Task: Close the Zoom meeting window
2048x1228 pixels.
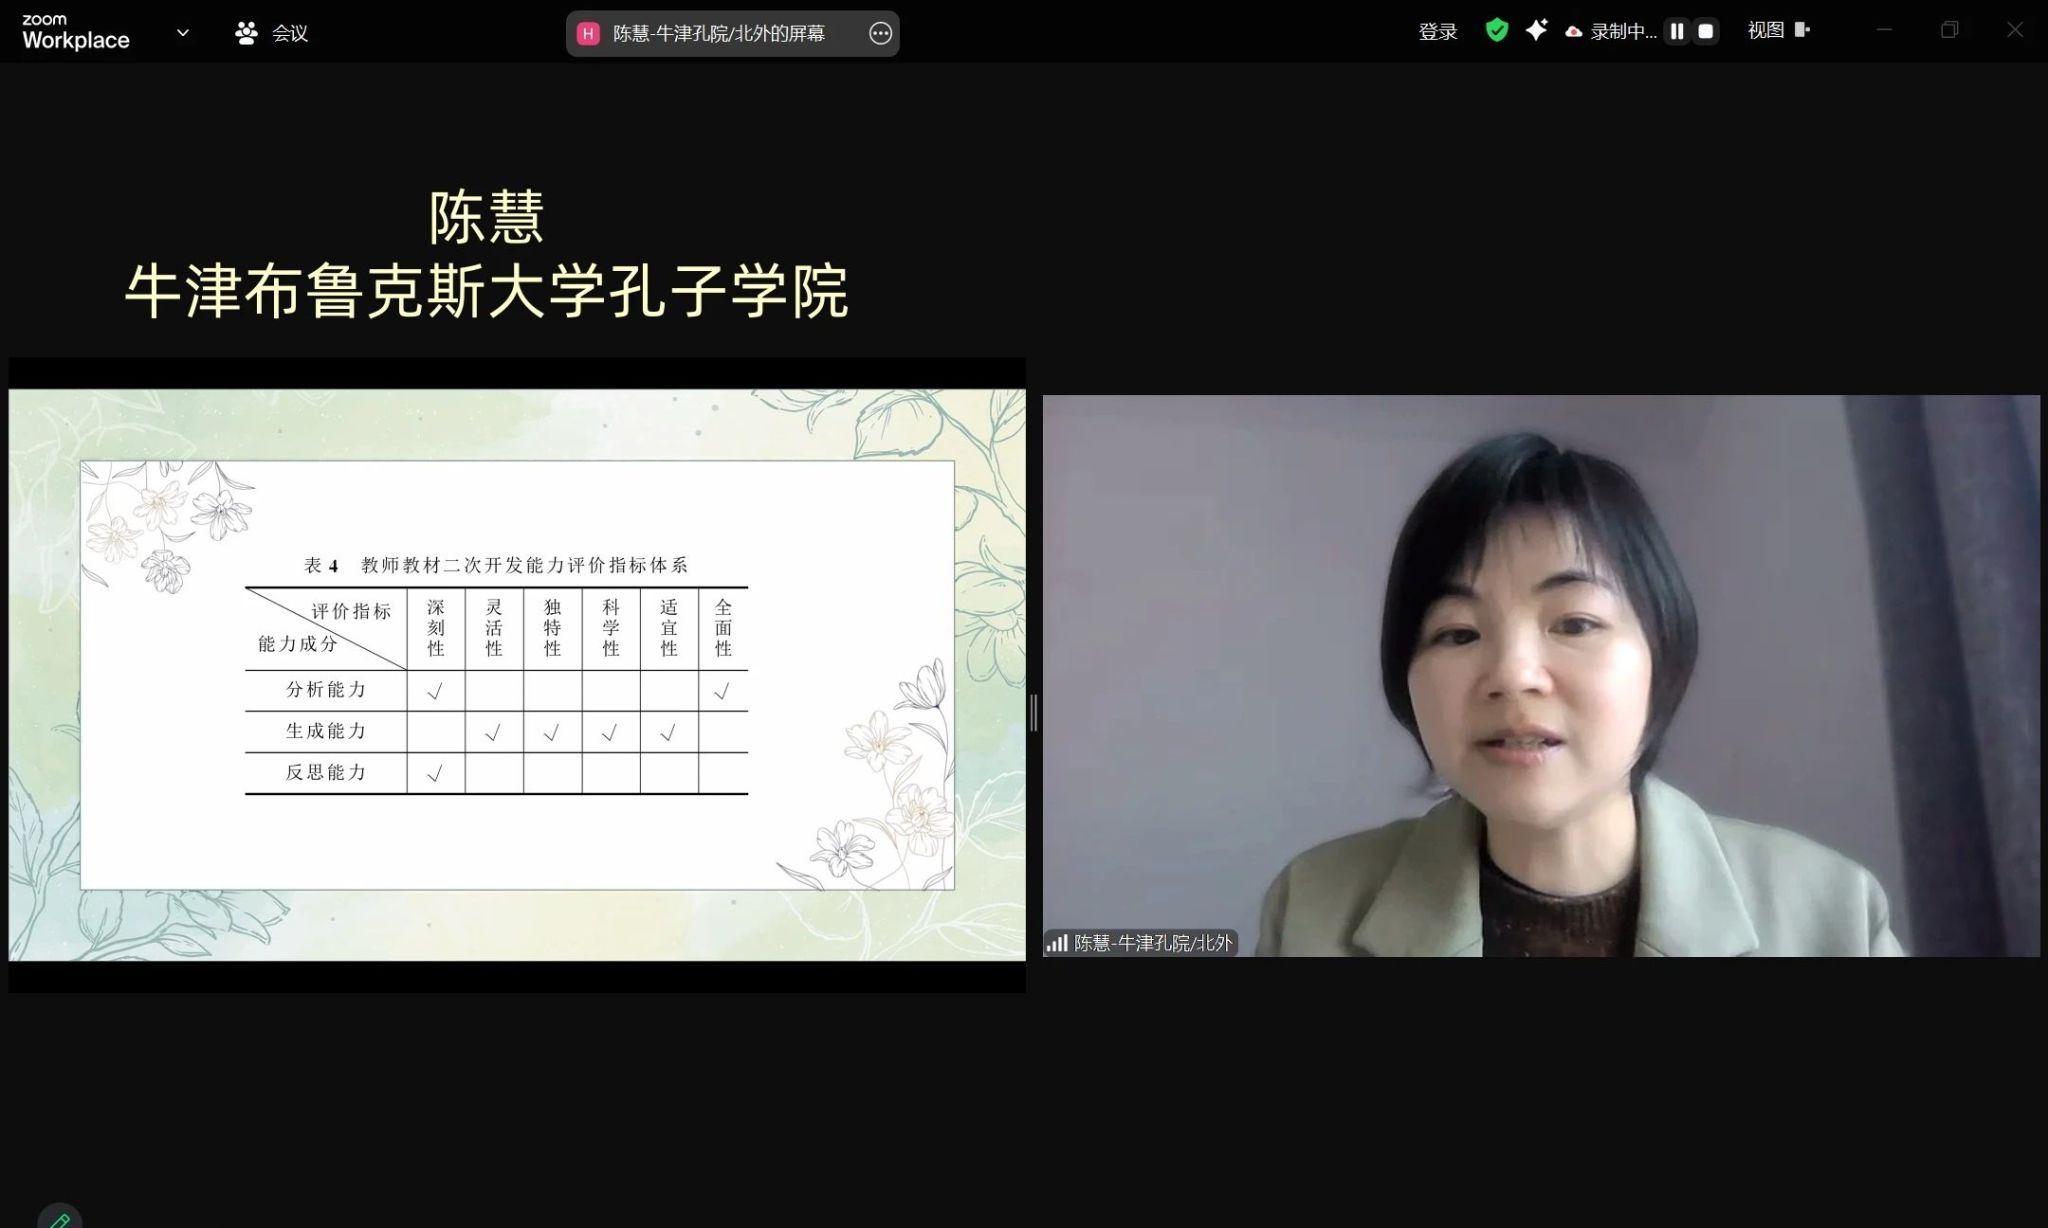Action: pyautogui.click(x=2015, y=30)
